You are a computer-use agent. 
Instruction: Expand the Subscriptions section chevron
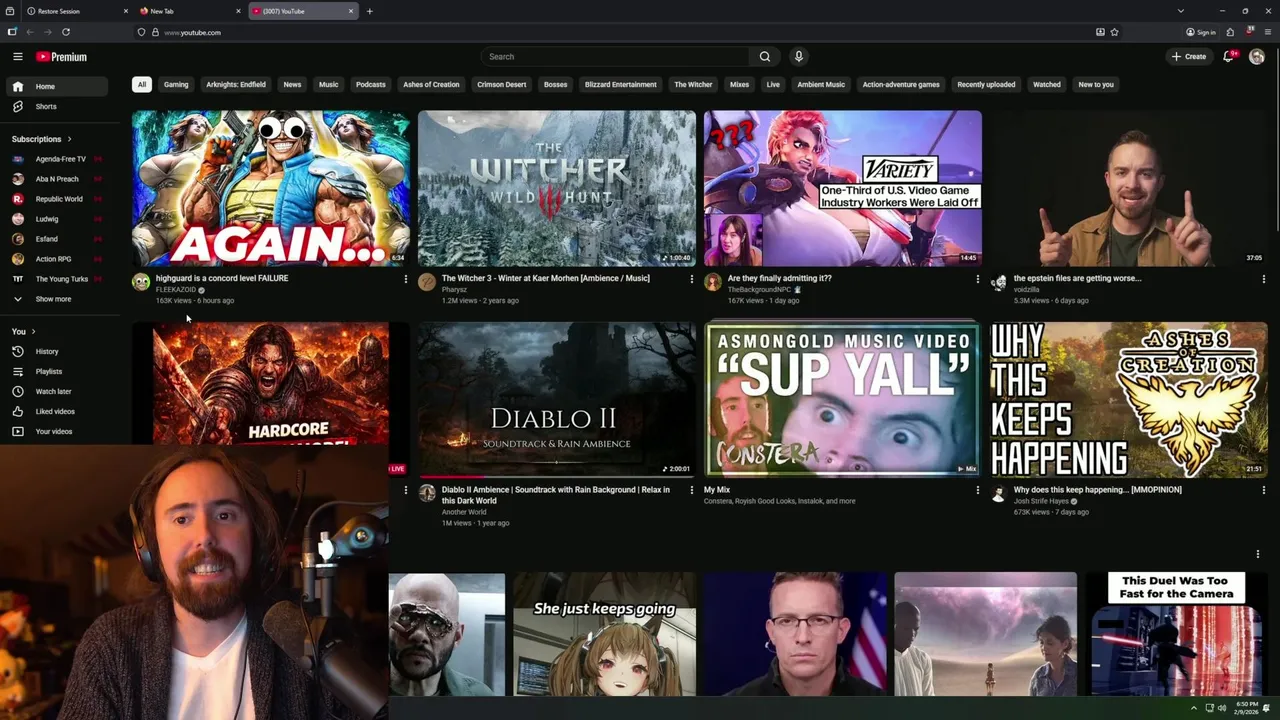click(x=69, y=139)
